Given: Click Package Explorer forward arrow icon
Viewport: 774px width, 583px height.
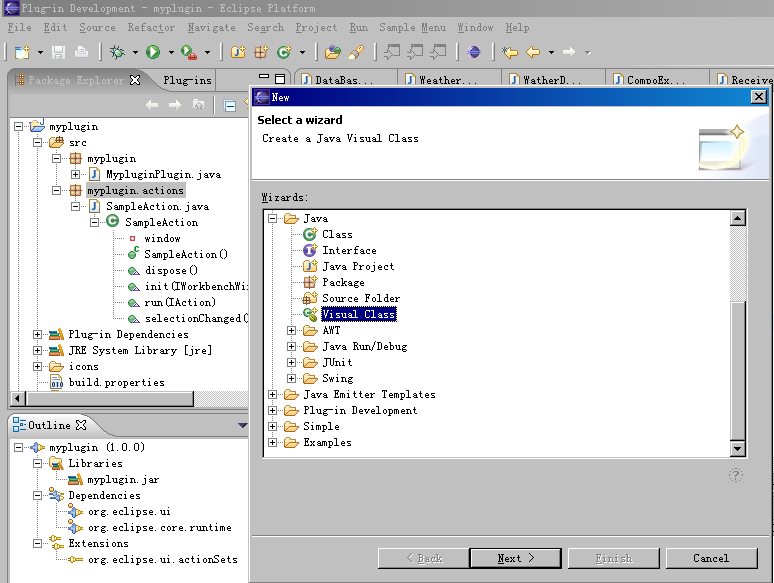Looking at the screenshot, I should pos(175,105).
